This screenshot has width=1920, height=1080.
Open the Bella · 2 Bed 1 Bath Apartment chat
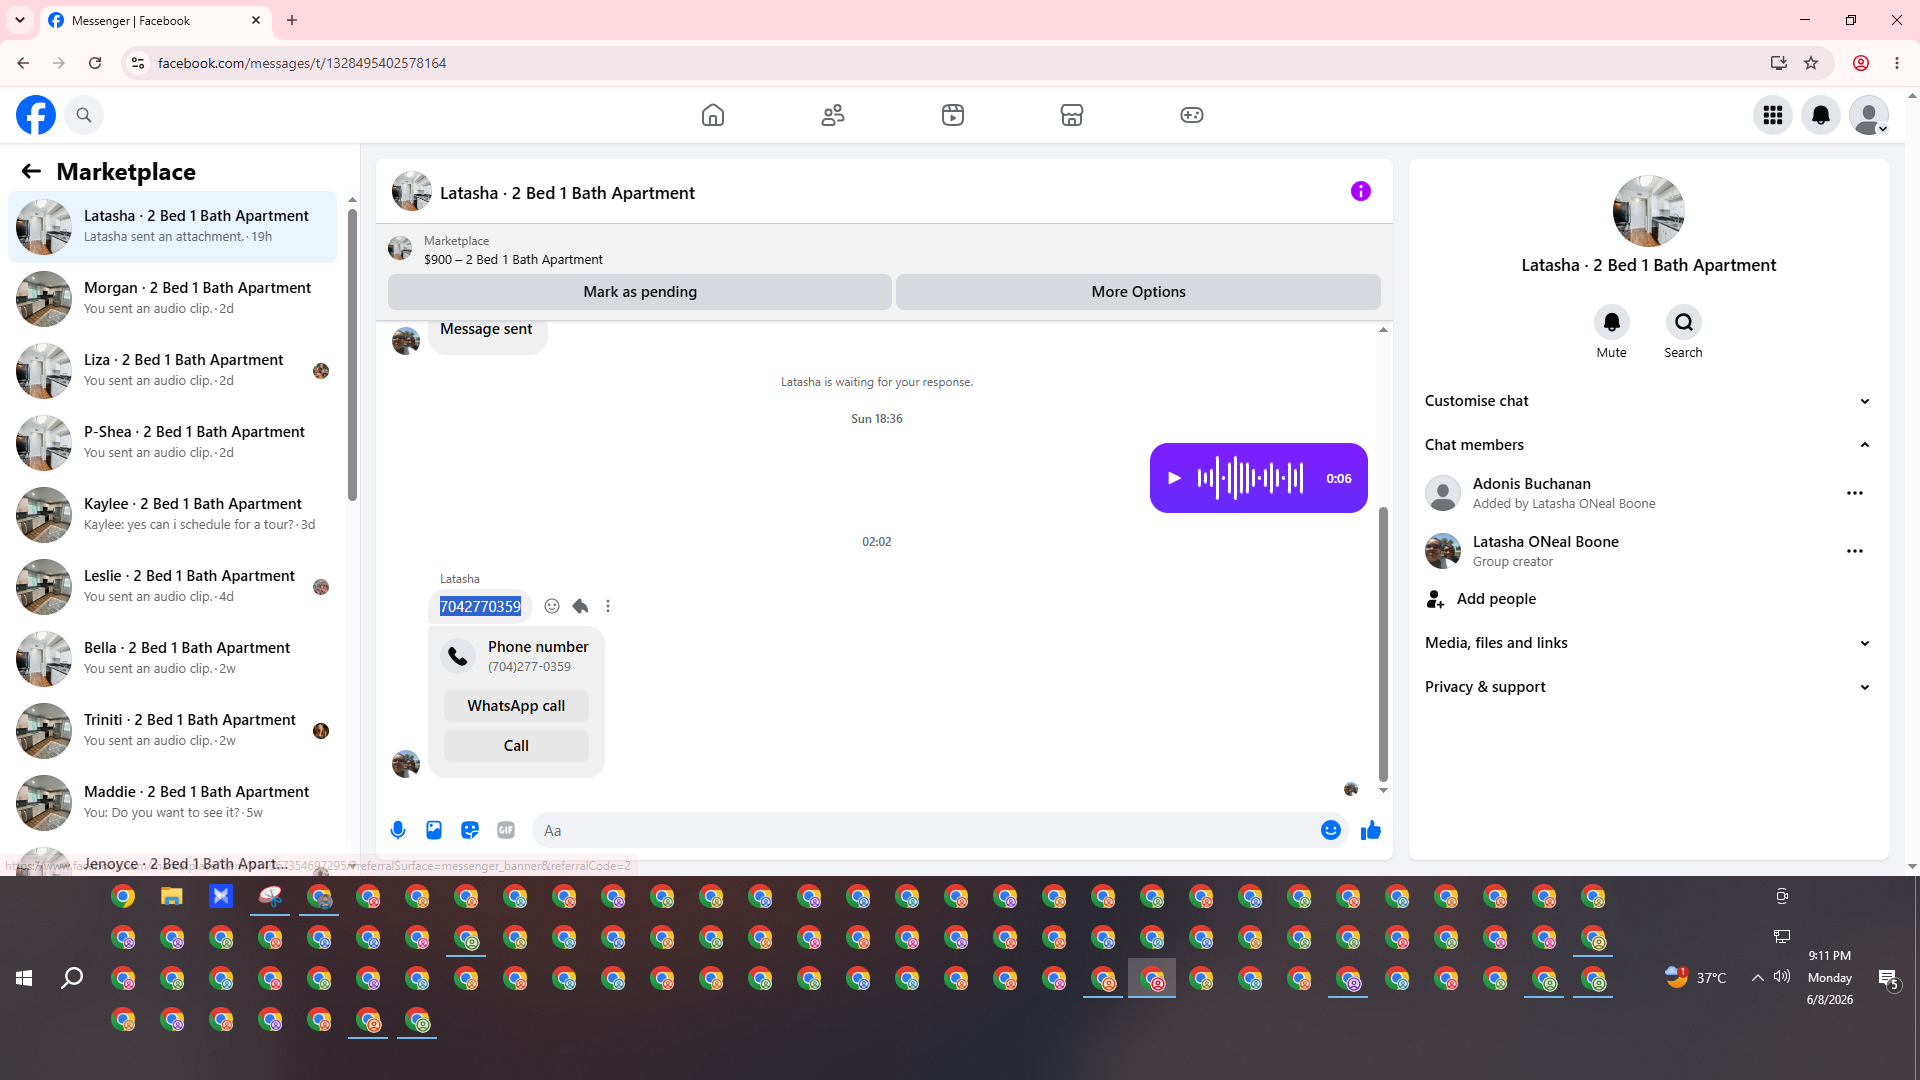pyautogui.click(x=172, y=658)
